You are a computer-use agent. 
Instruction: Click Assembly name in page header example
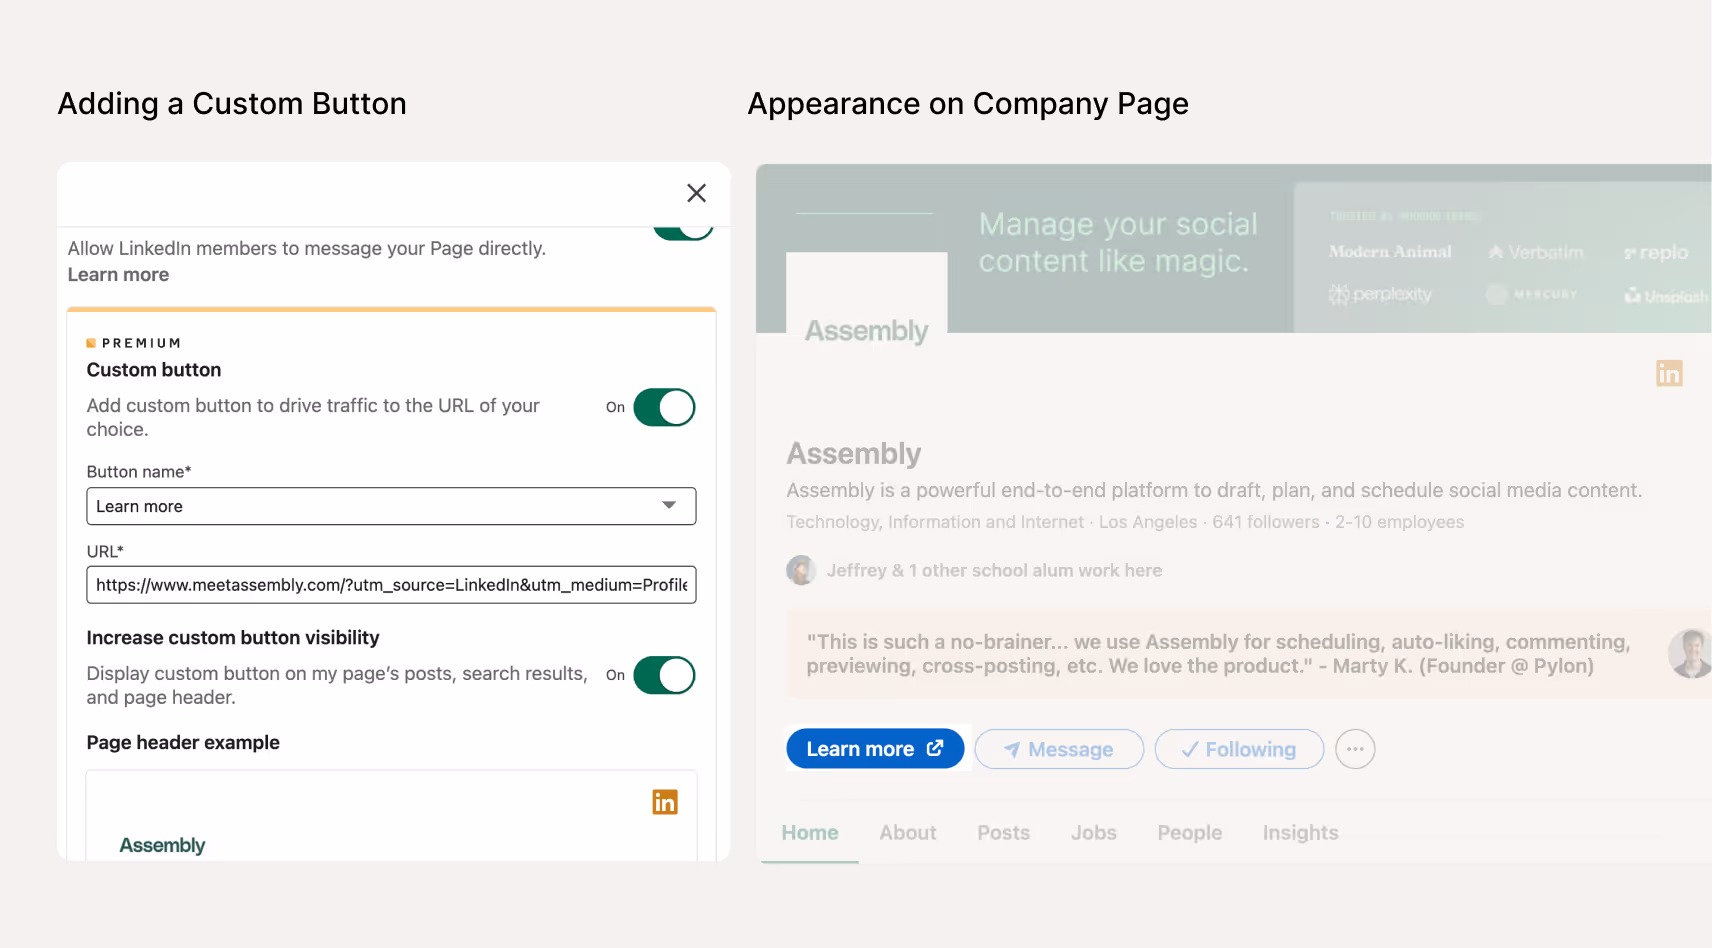162,845
